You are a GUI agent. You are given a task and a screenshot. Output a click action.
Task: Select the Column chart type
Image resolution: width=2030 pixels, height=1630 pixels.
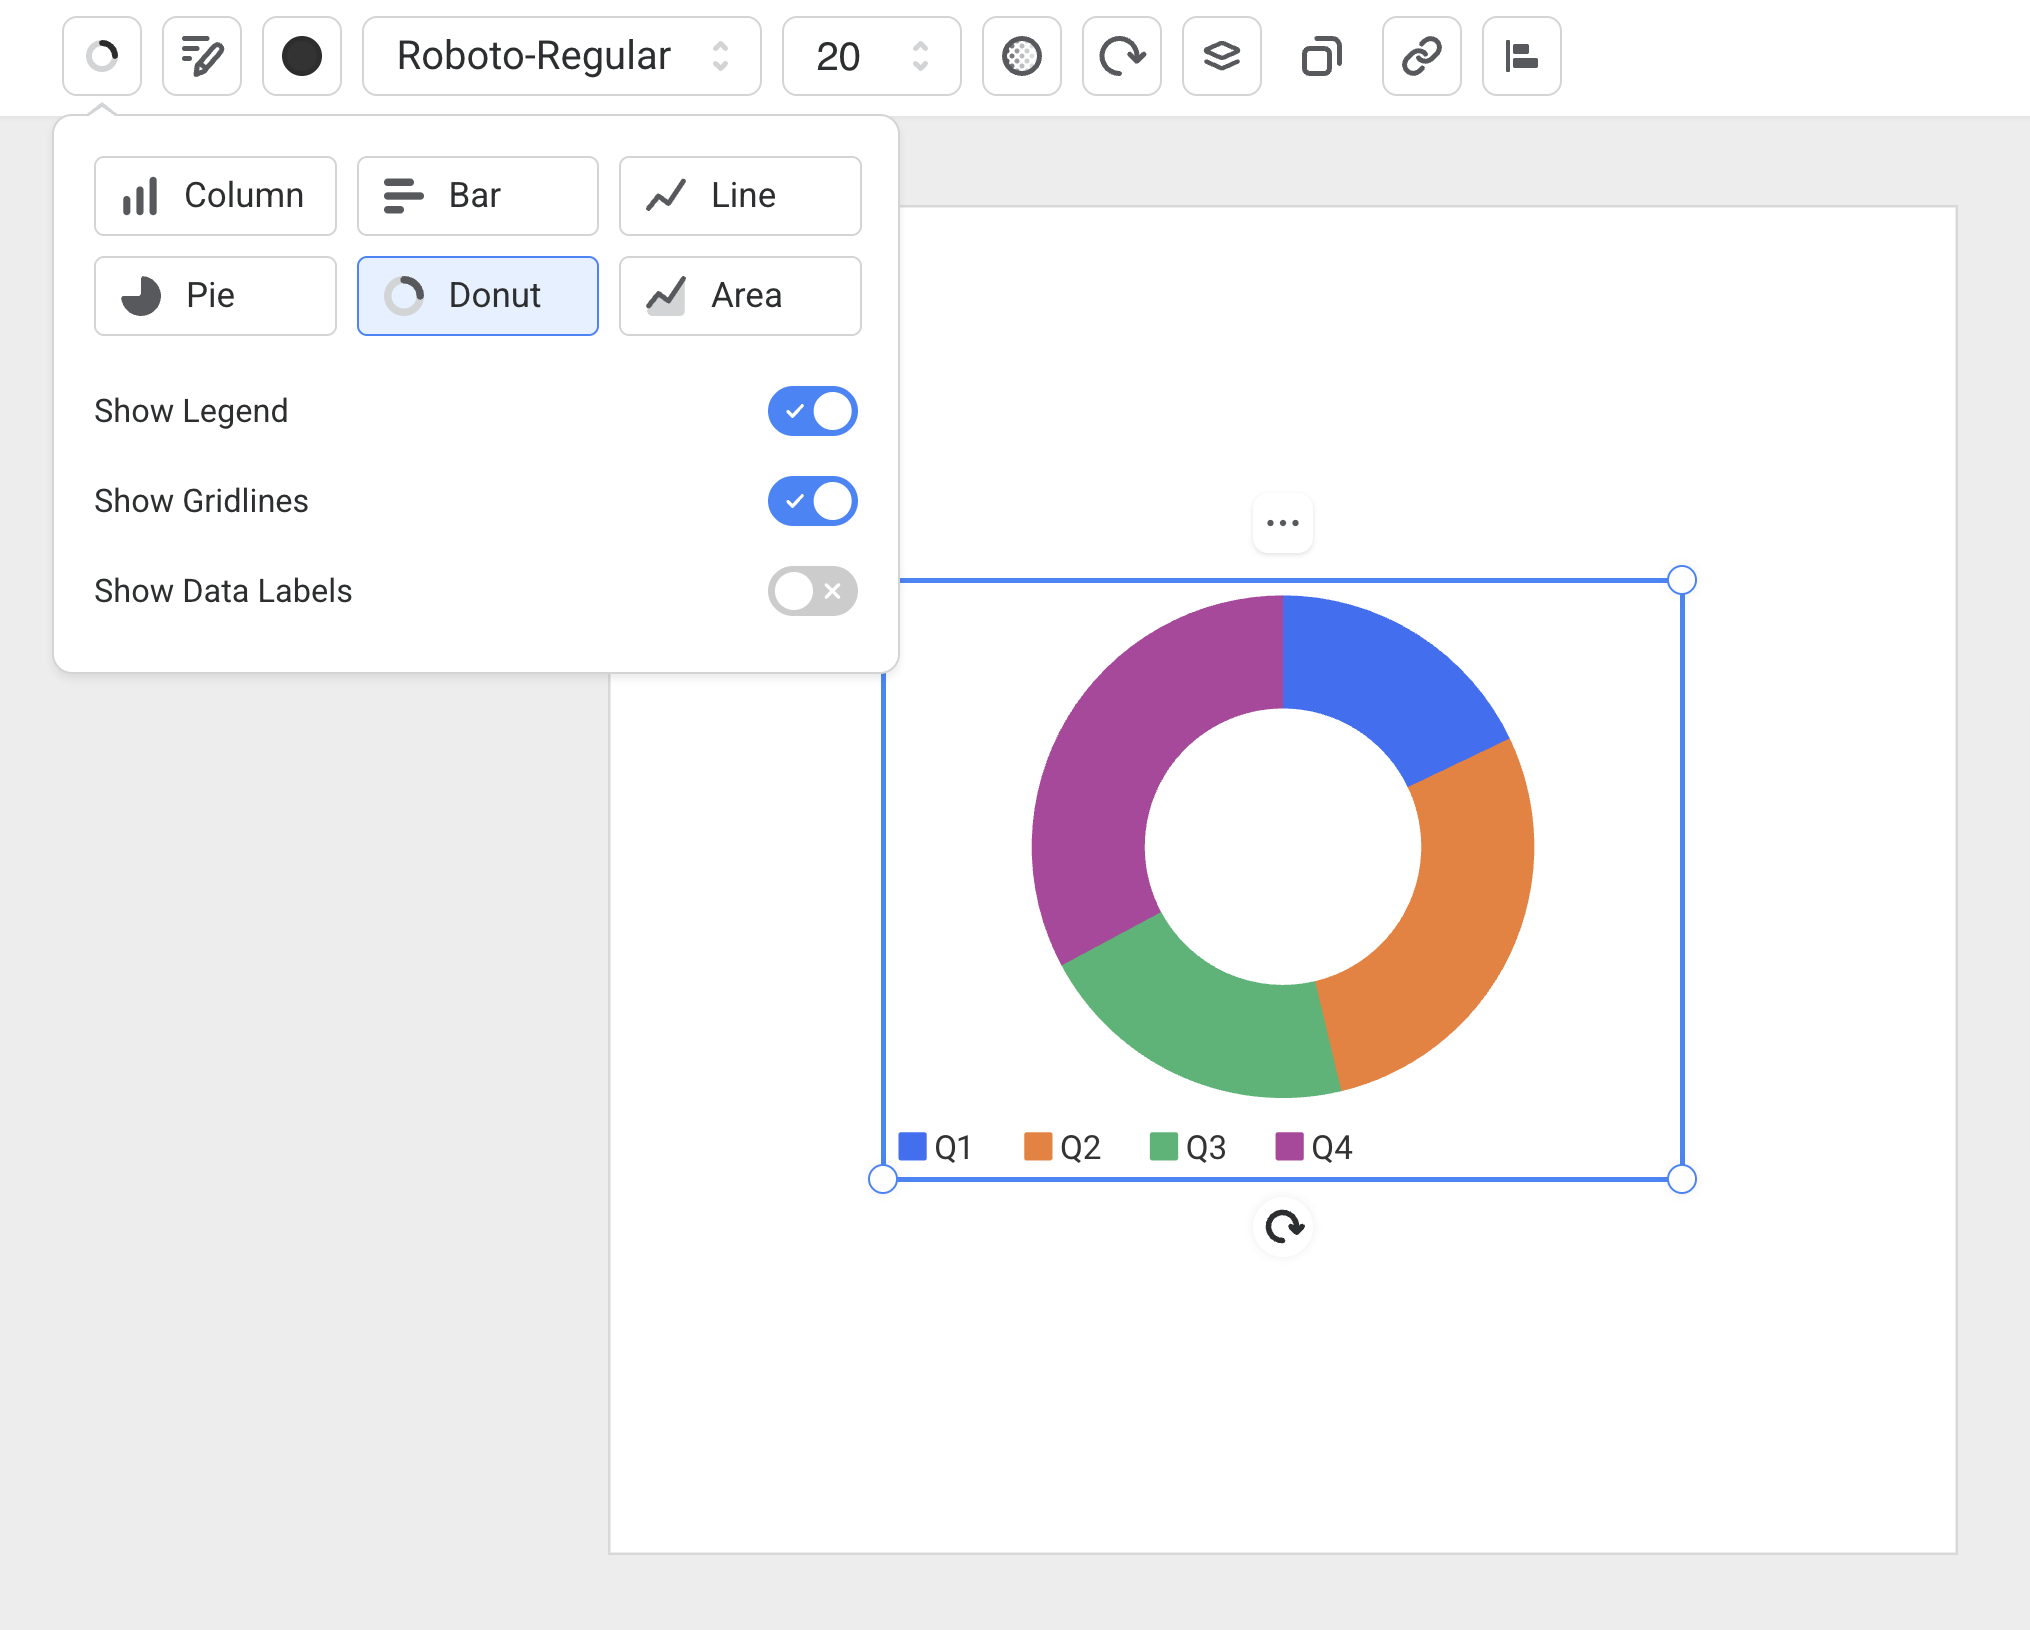215,196
